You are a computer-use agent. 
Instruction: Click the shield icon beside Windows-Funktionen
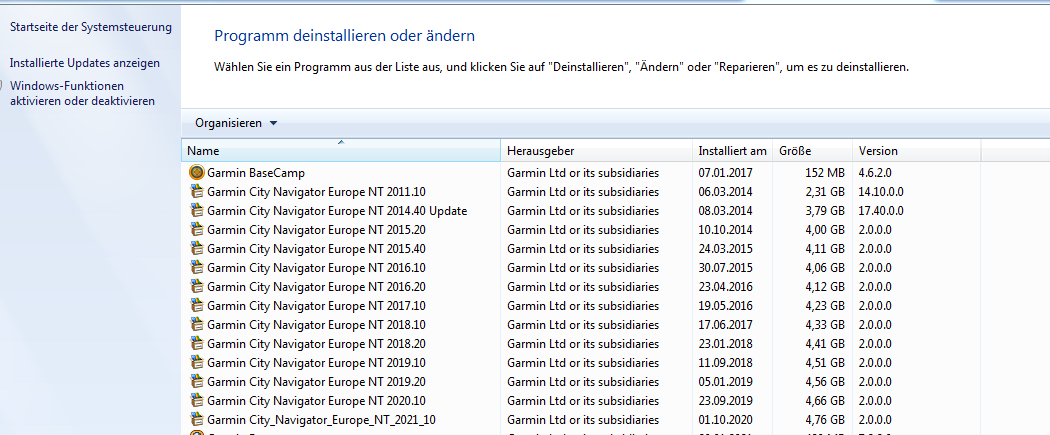[3, 86]
